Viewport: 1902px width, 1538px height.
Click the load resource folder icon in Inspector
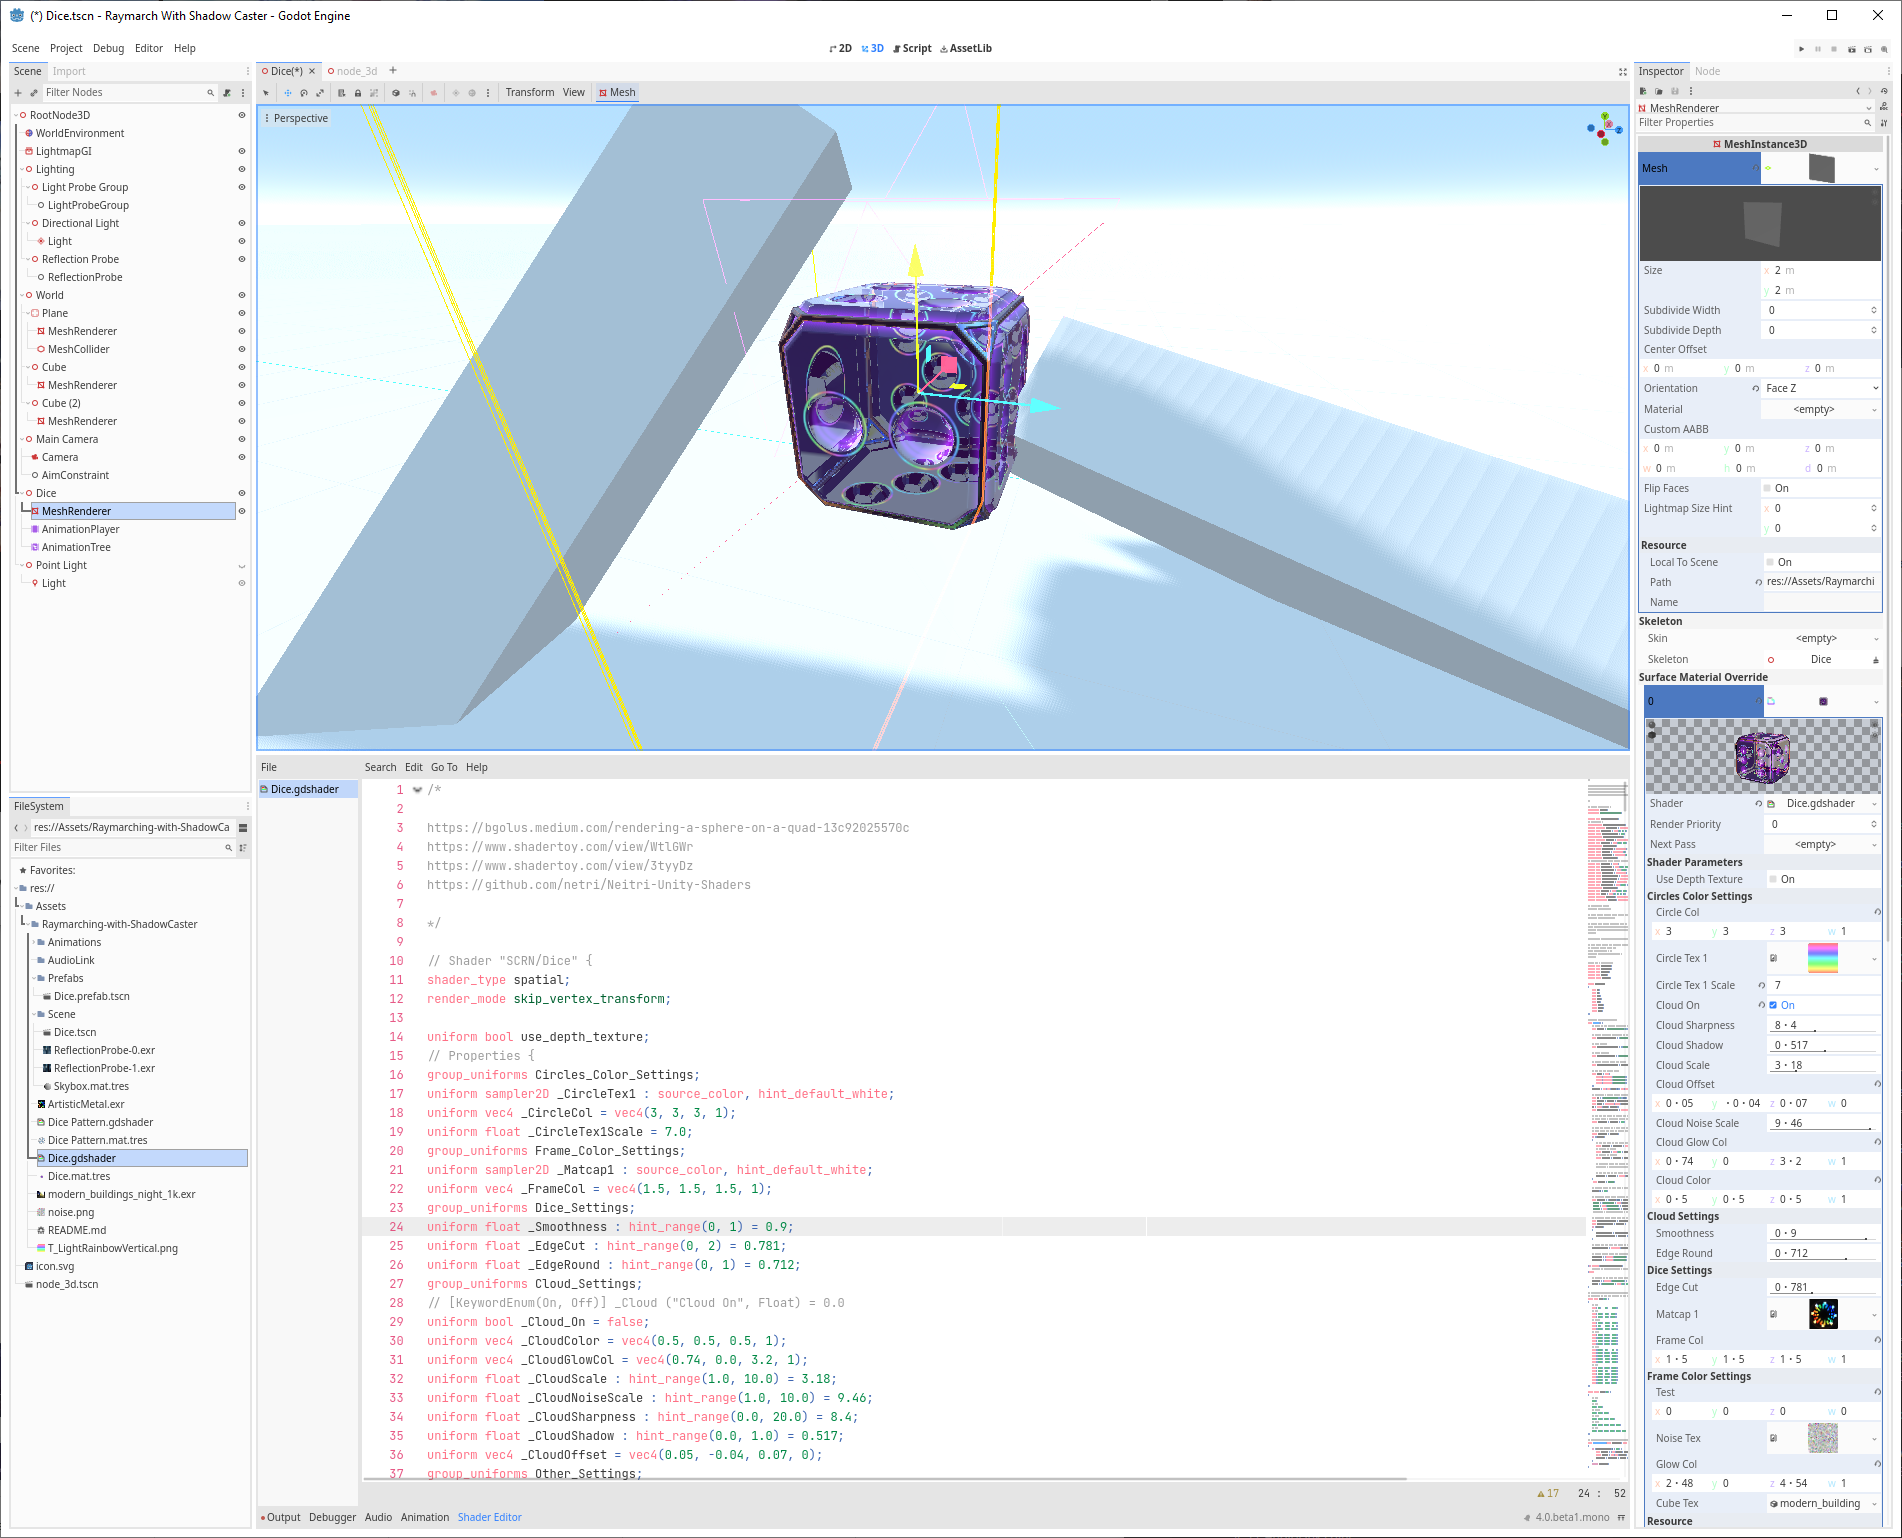coord(1659,91)
